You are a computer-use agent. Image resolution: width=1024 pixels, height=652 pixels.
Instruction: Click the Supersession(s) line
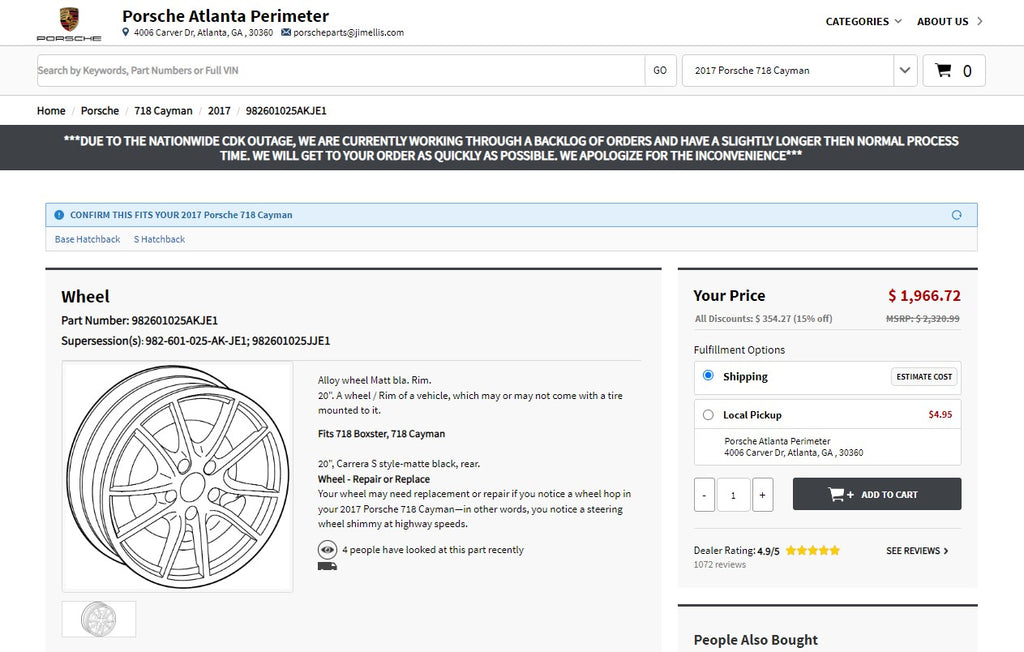(195, 340)
